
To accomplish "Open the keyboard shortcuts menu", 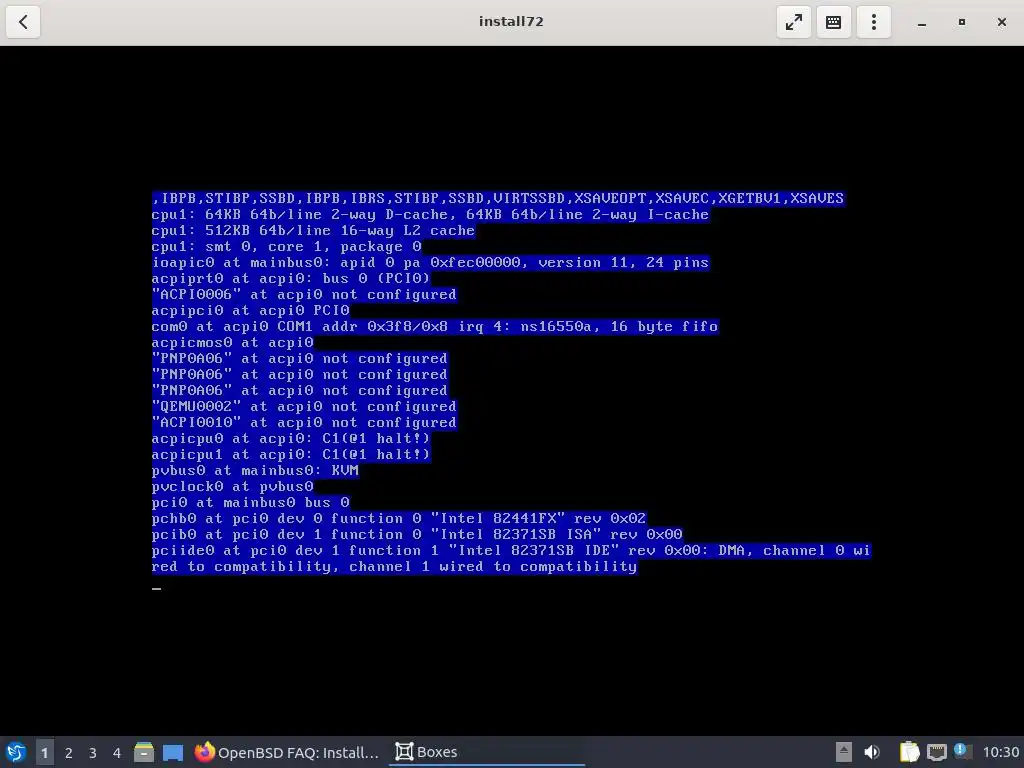I will point(833,22).
